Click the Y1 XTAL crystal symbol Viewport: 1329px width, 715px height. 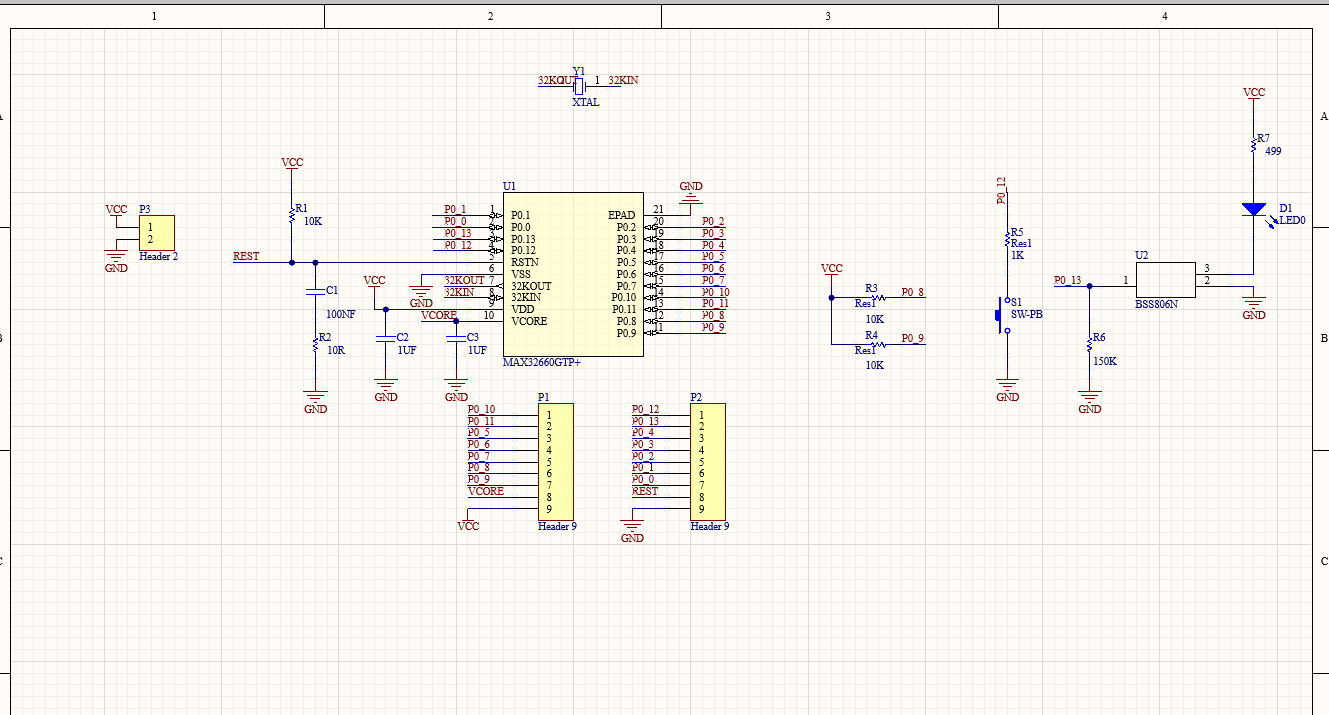(x=579, y=85)
